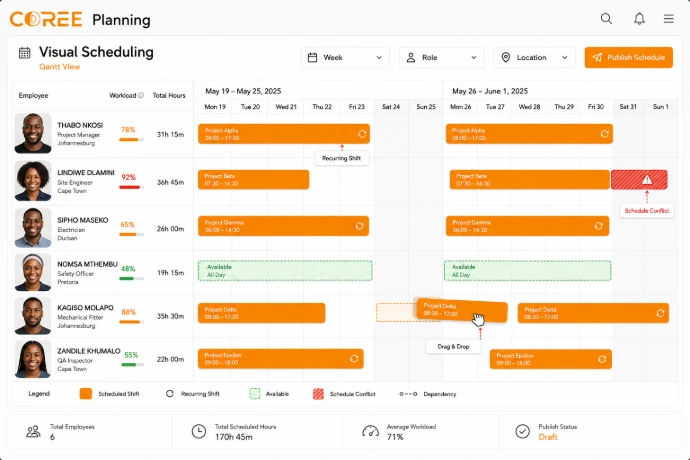Screen dimensions: 690x460
Task: Click recurring icon on Thabo's May 19 shift
Action: (362, 134)
